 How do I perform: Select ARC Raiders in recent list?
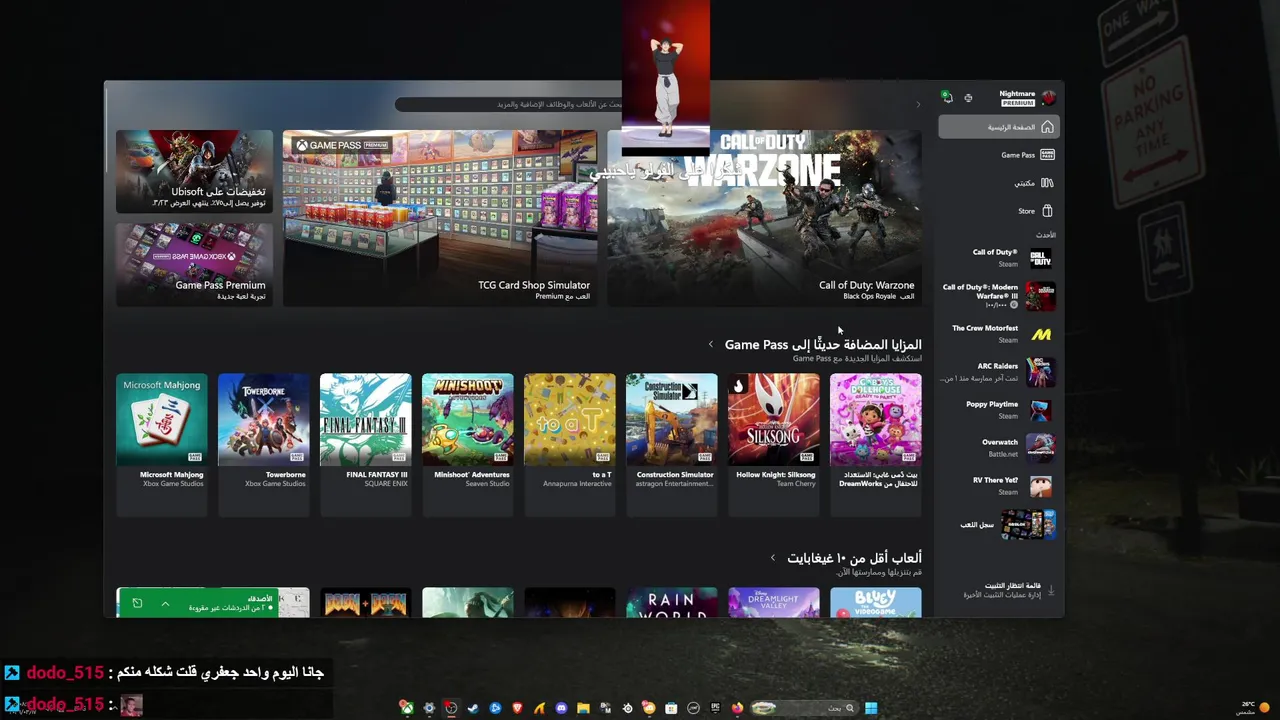click(998, 372)
